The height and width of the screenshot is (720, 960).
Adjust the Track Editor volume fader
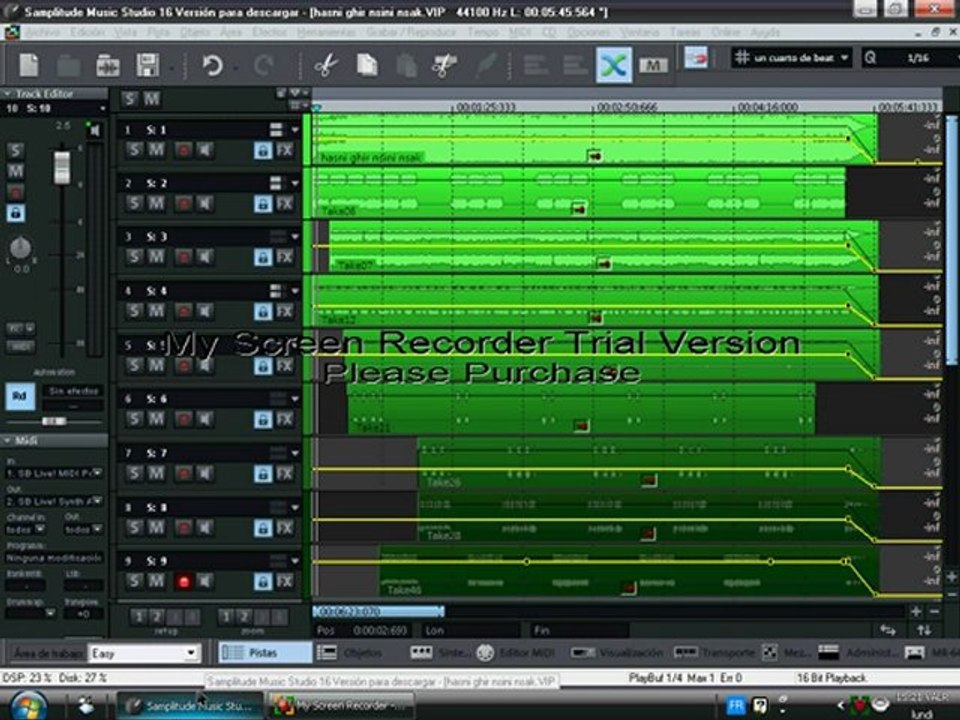coord(62,167)
